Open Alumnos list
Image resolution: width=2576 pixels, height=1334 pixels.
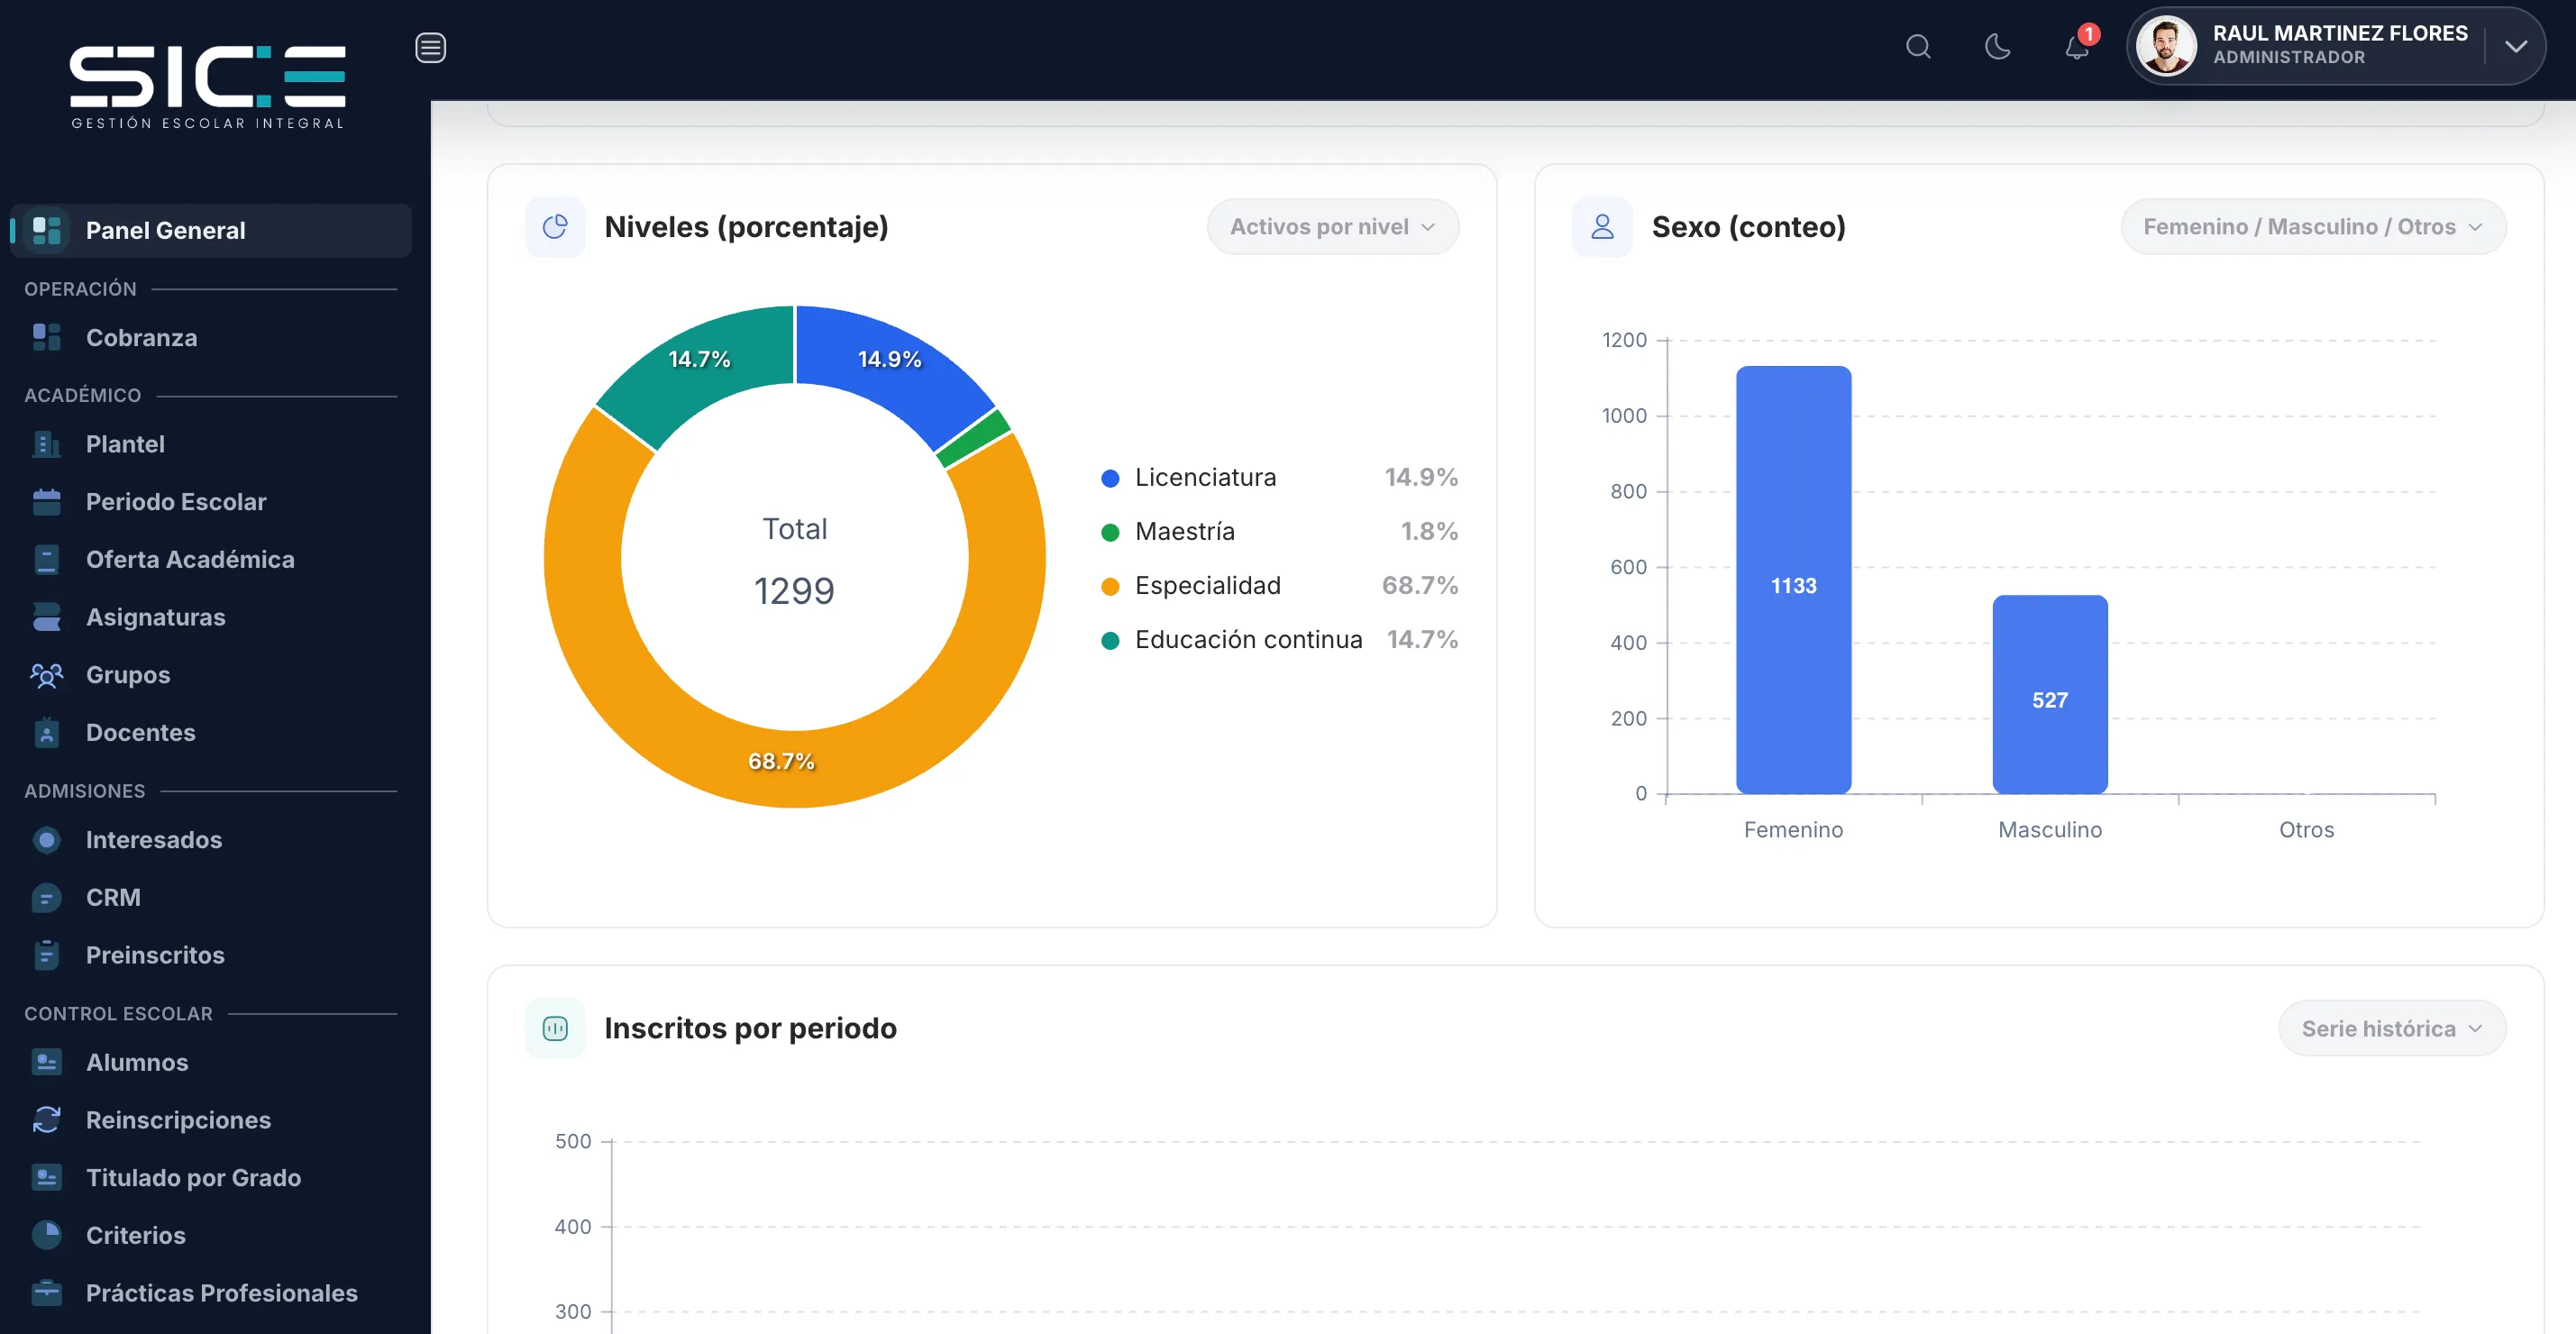(211, 1062)
